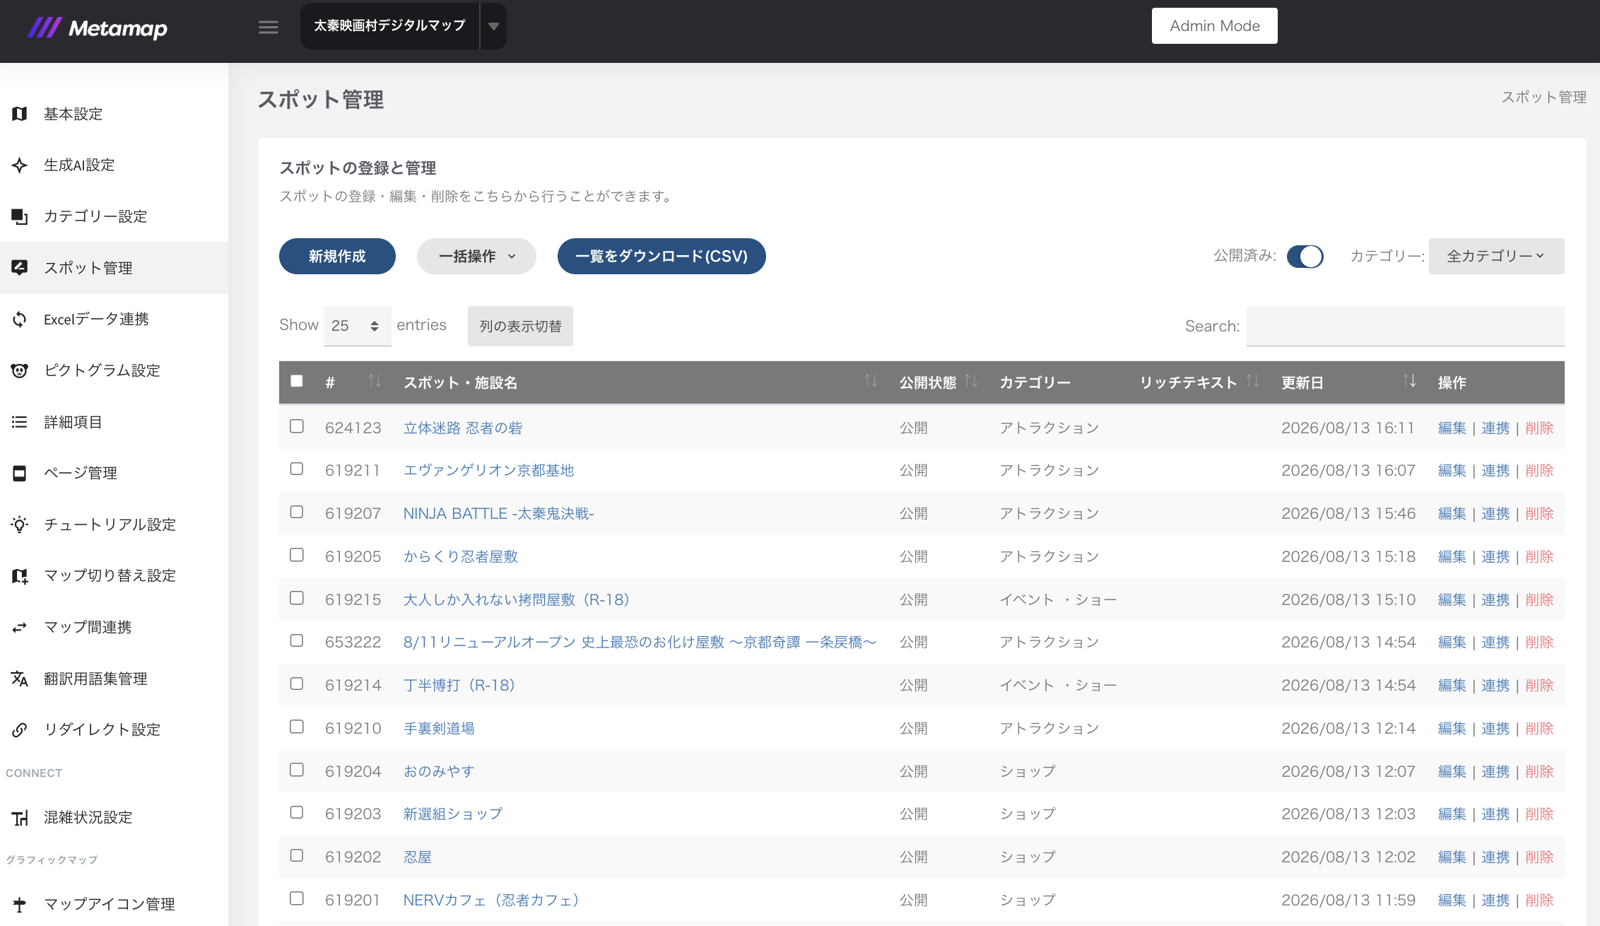Click the 新規作成 button
This screenshot has height=926, width=1600.
(x=337, y=256)
